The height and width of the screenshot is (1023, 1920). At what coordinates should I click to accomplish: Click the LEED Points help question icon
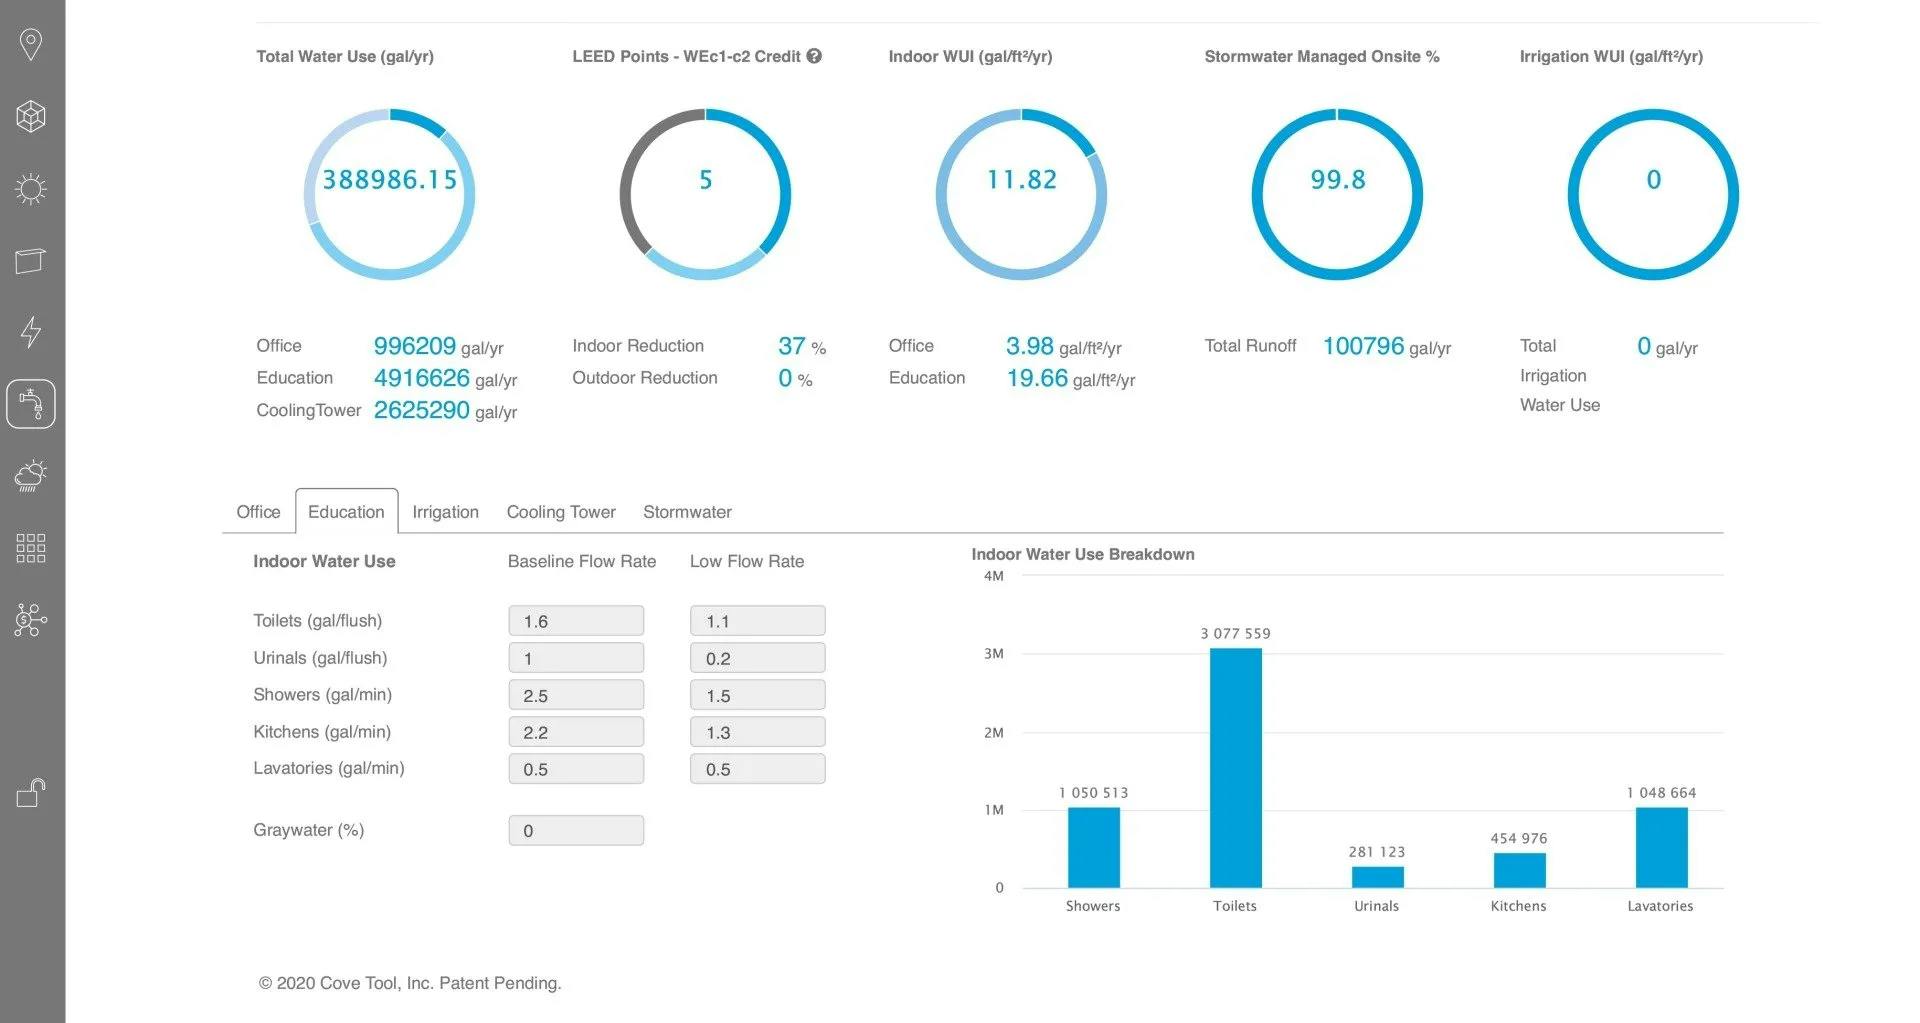814,56
